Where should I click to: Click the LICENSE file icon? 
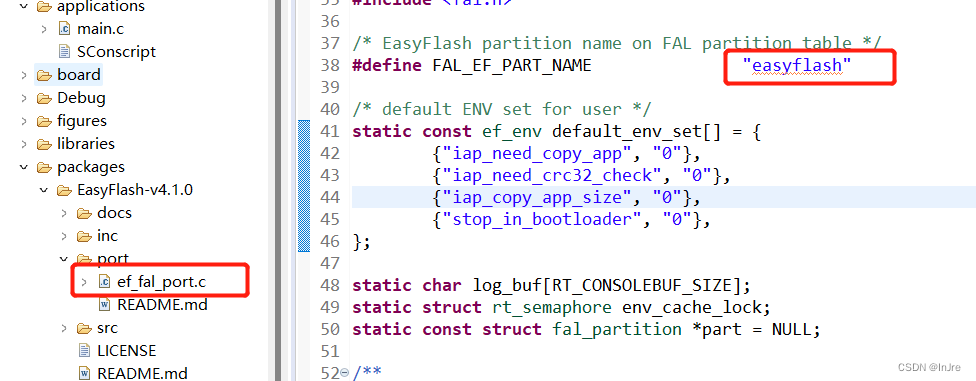[85, 351]
